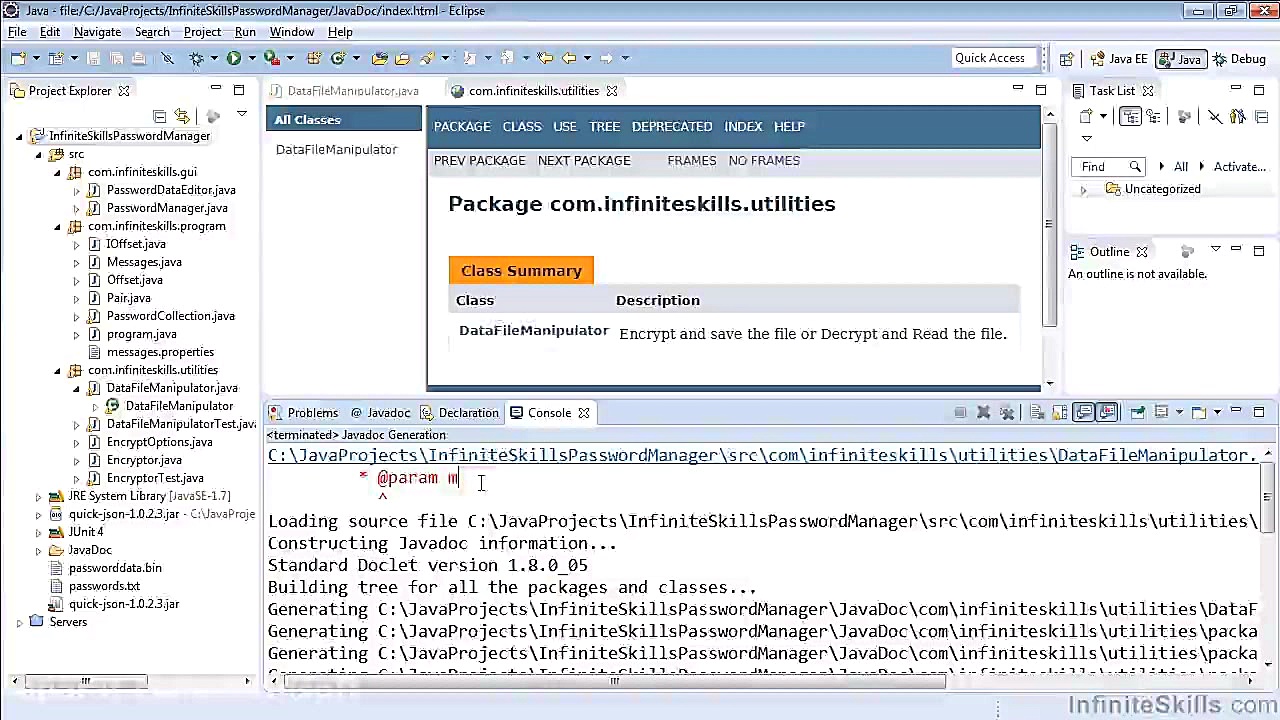The width and height of the screenshot is (1280, 720).
Task: Toggle Show Console on Standard Error change
Action: pyautogui.click(x=1107, y=412)
